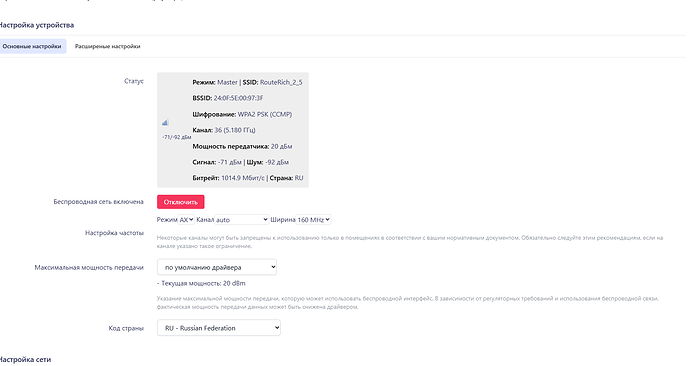The image size is (690, 366).
Task: Click the Беспроводная сеть включена label
Action: coord(99,202)
